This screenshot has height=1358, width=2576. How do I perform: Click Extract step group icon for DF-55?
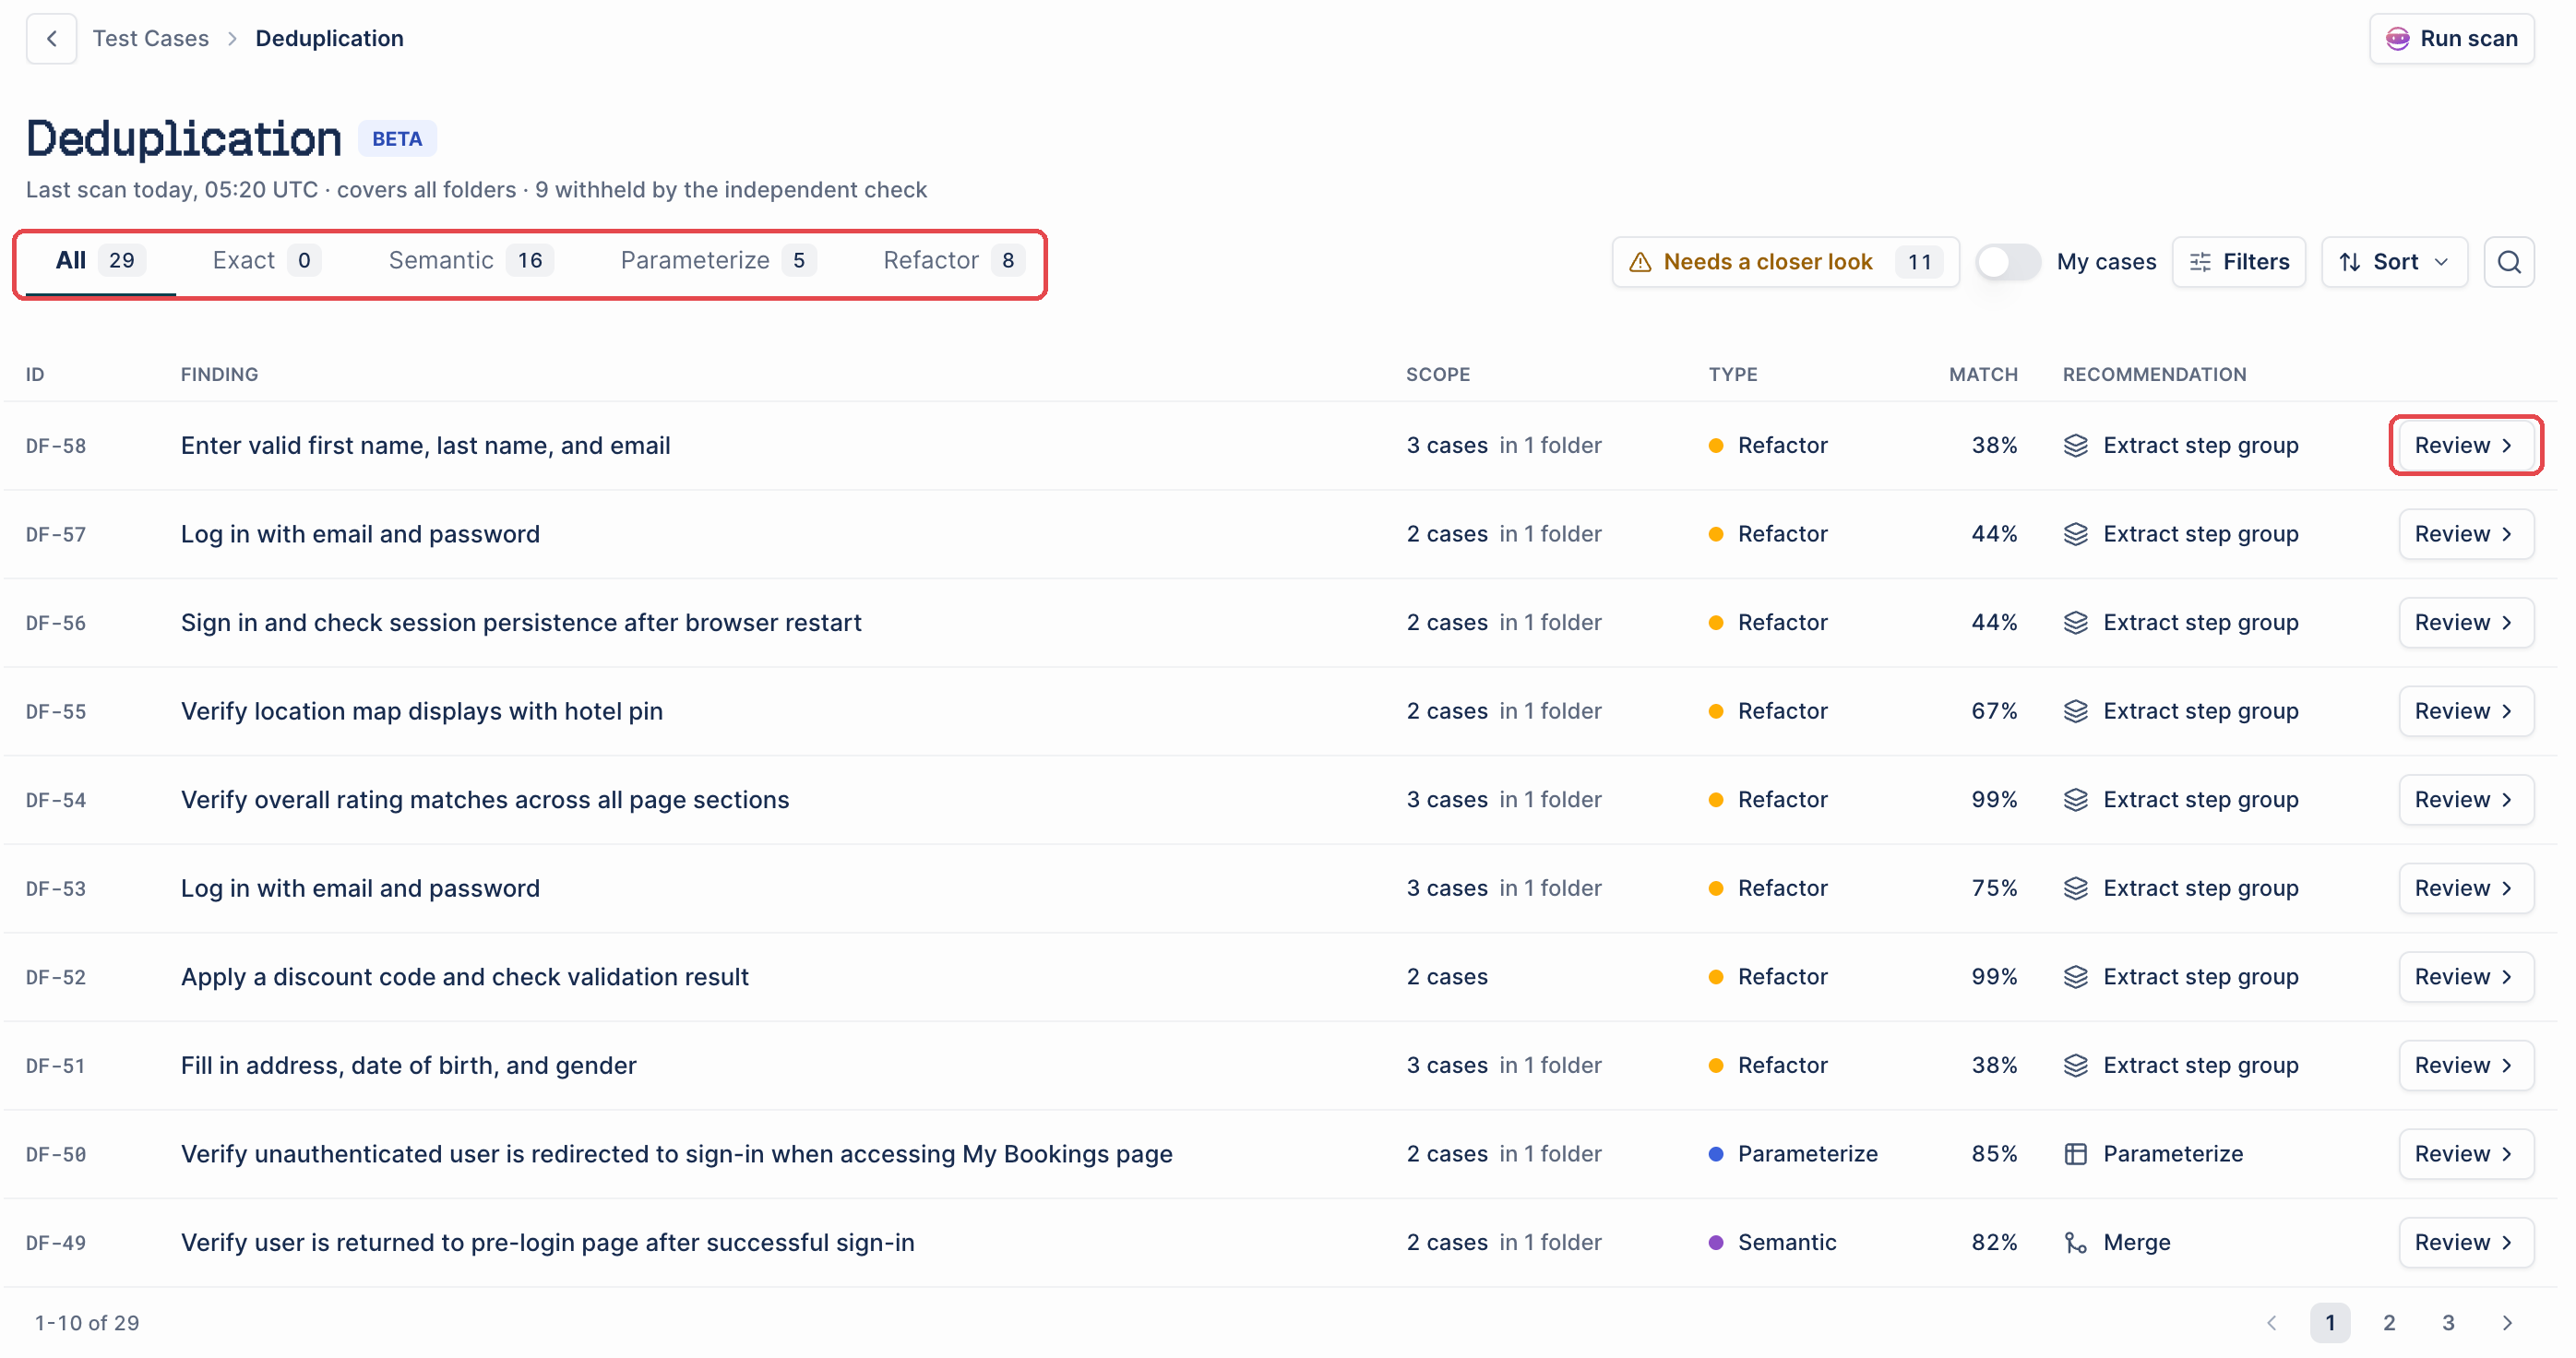coord(2075,711)
